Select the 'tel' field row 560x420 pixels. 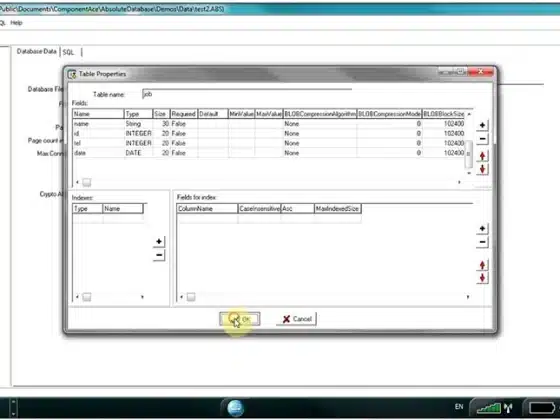268,143
